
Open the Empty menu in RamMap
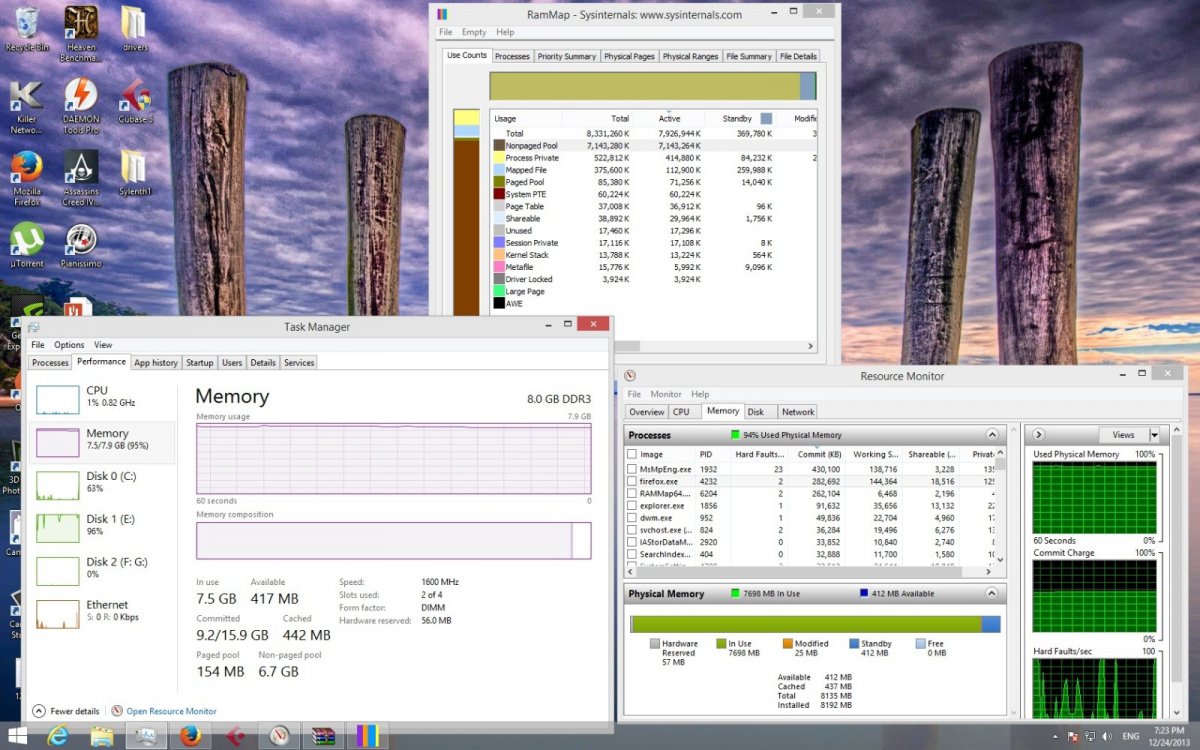pos(474,33)
